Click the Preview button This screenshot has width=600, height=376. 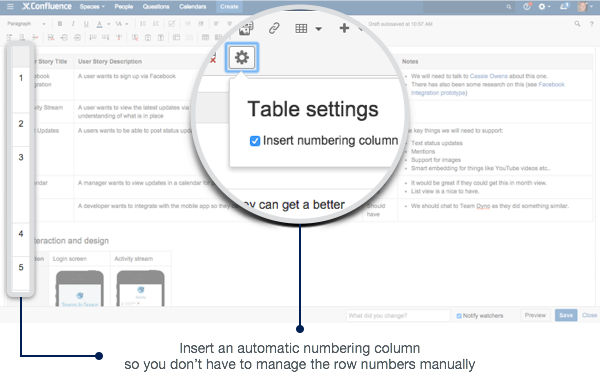click(x=535, y=315)
